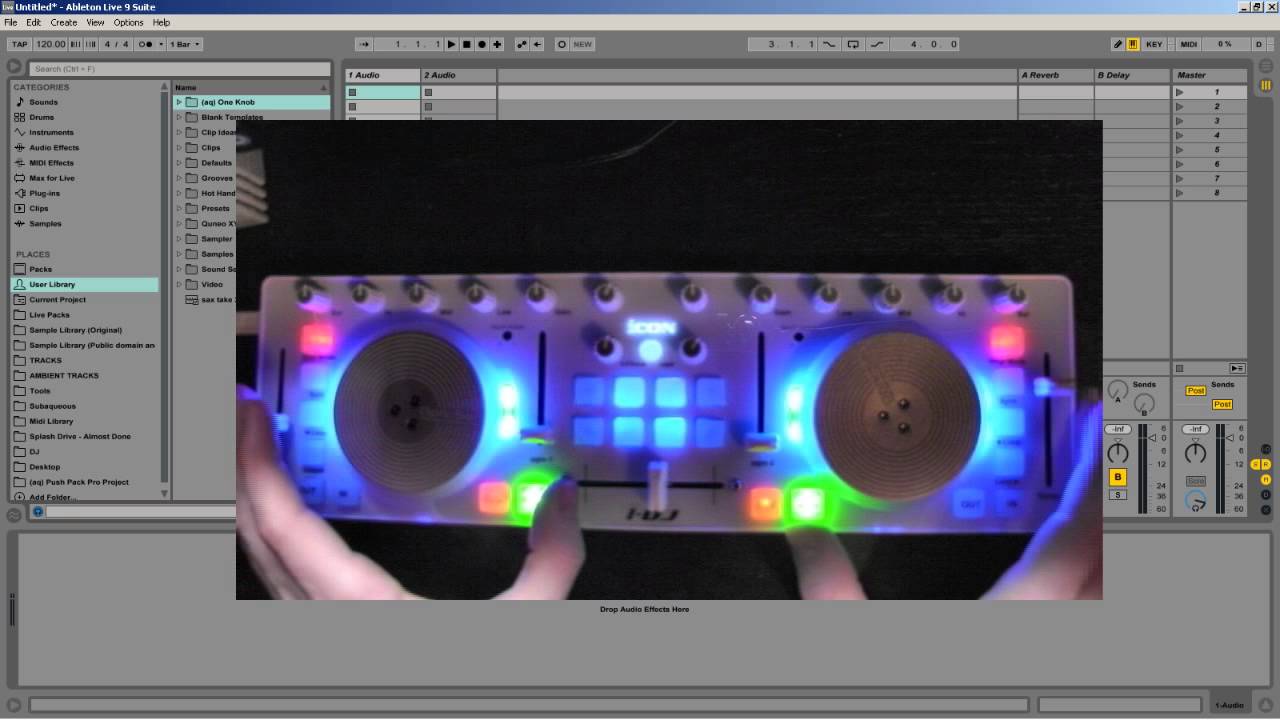Open the Options menu

[128, 22]
